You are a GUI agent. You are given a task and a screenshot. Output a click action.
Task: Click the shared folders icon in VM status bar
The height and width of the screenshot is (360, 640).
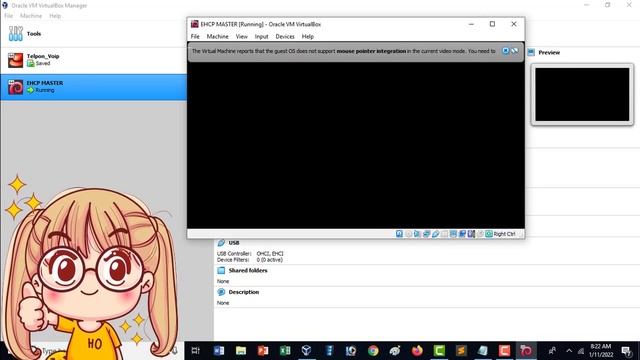coord(444,234)
